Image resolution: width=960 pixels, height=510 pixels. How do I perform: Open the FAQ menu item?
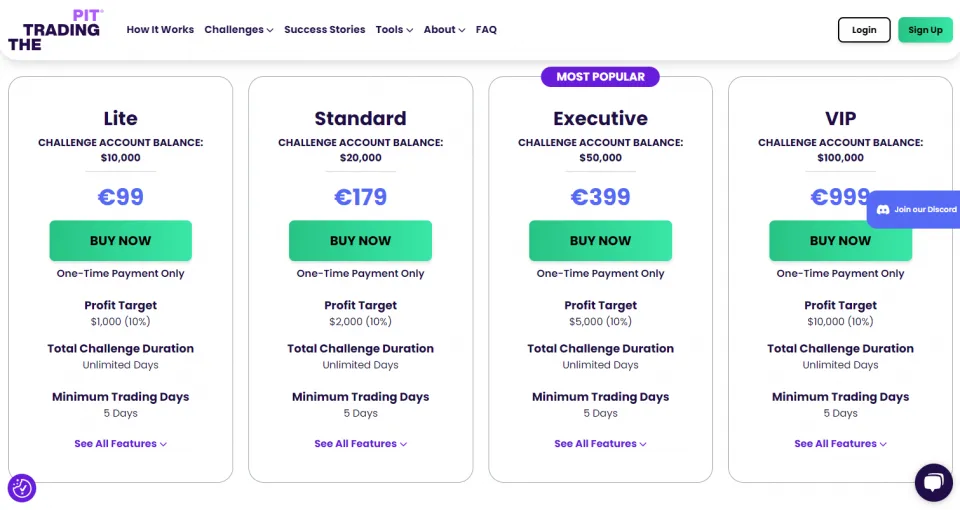[x=486, y=30]
